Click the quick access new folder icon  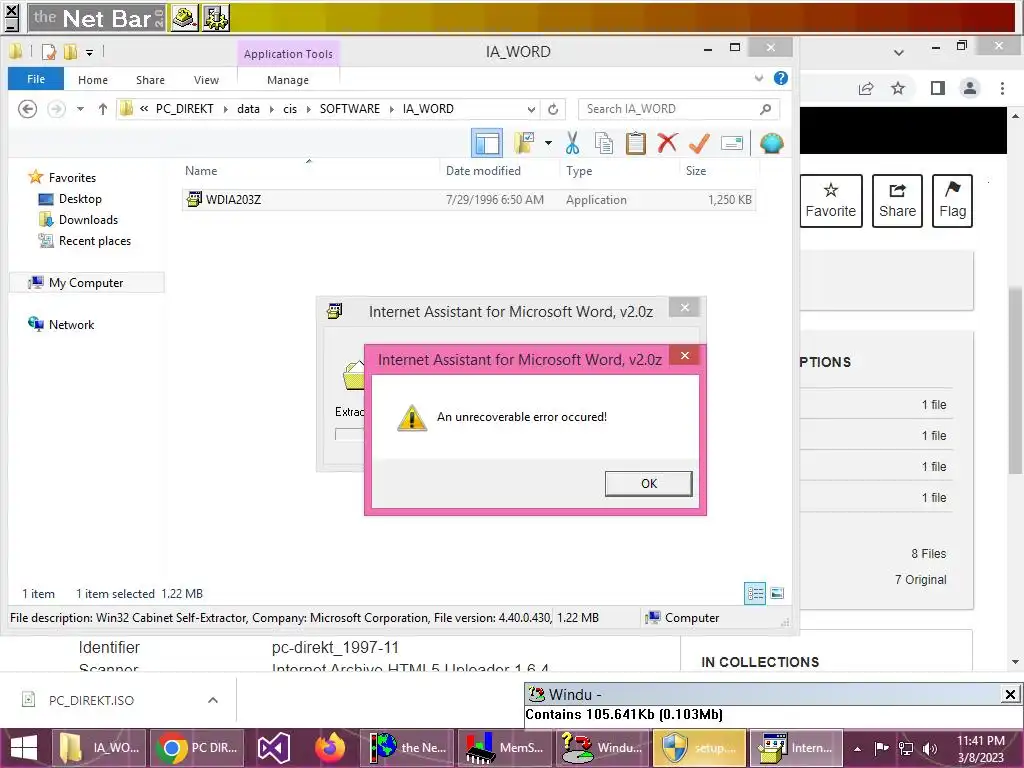point(70,52)
